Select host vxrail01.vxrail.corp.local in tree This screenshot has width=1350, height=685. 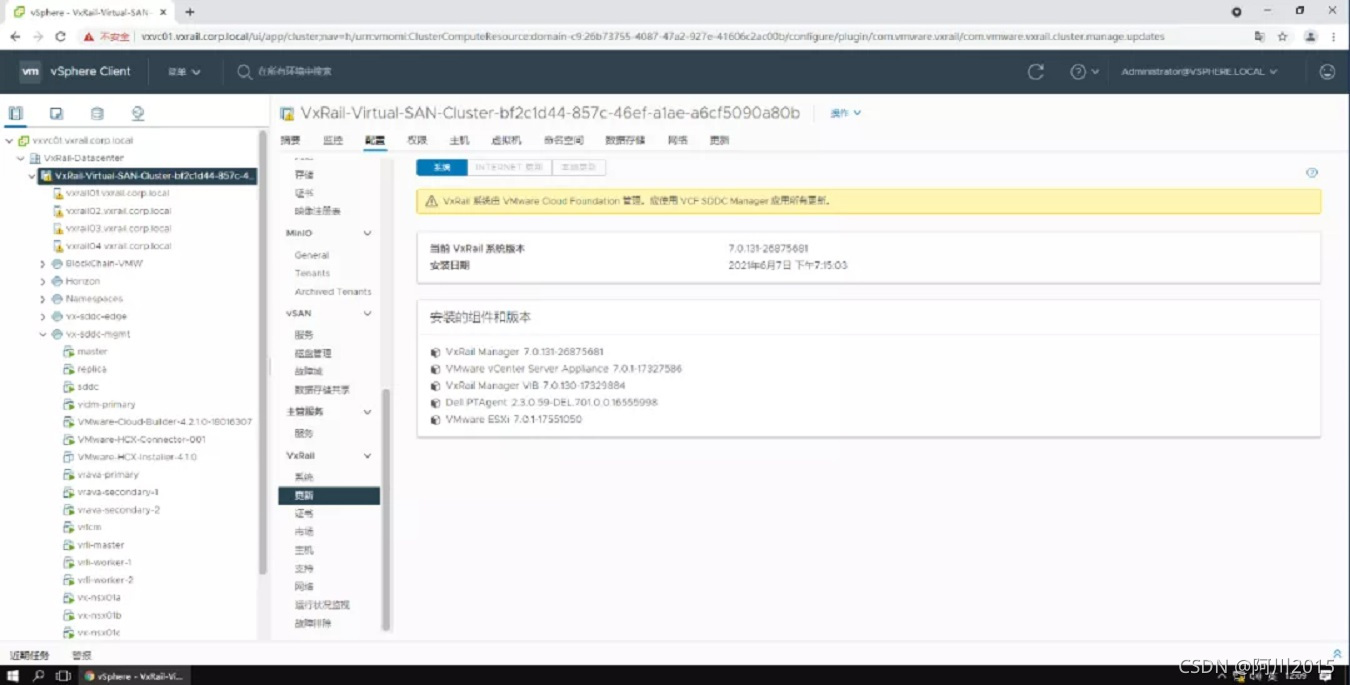click(117, 193)
